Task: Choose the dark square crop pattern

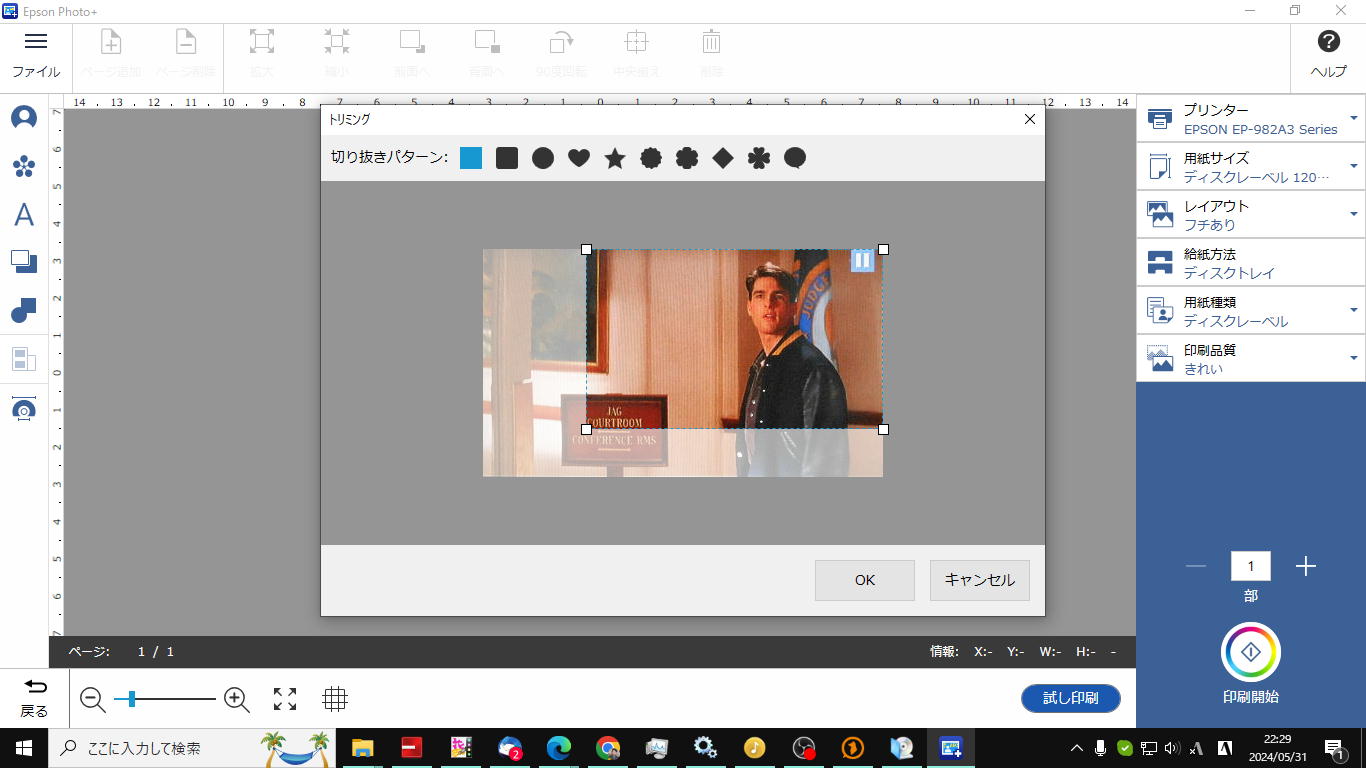Action: pyautogui.click(x=507, y=158)
